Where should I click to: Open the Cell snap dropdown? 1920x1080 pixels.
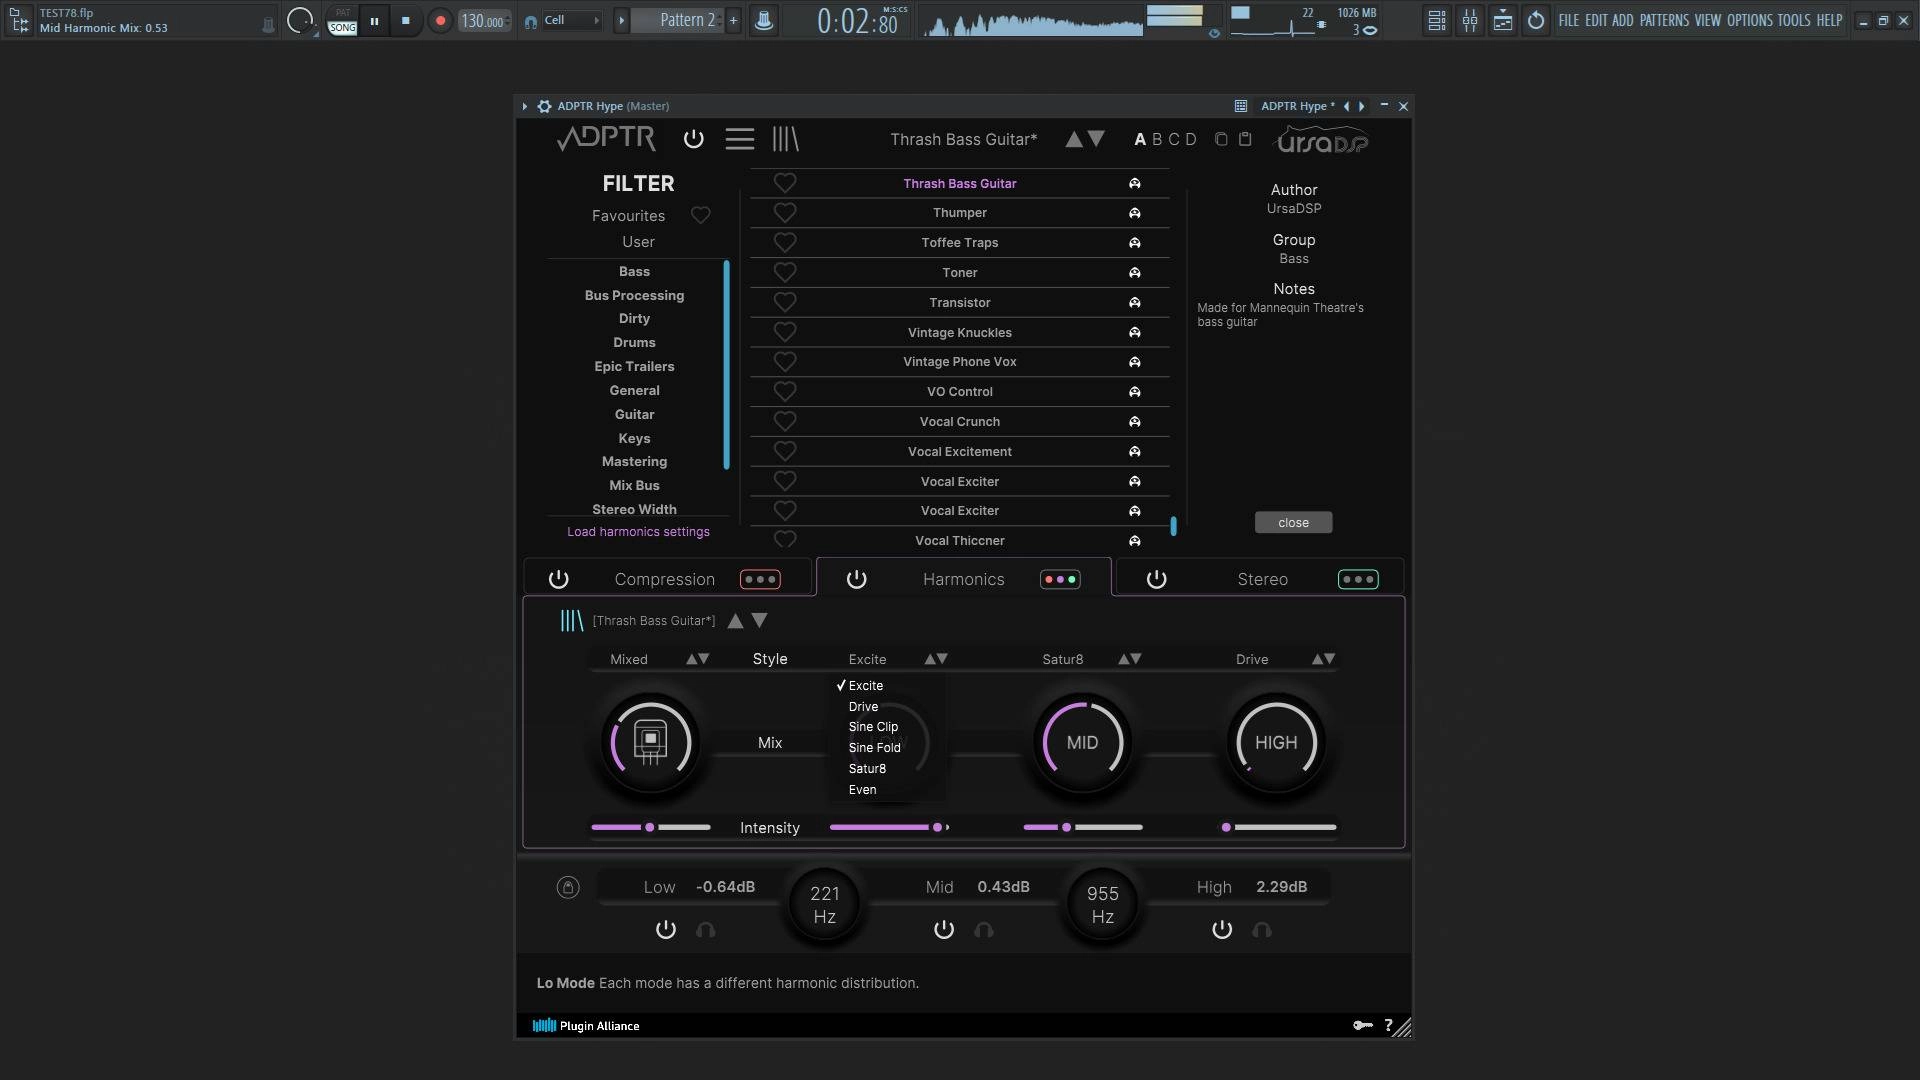click(573, 20)
